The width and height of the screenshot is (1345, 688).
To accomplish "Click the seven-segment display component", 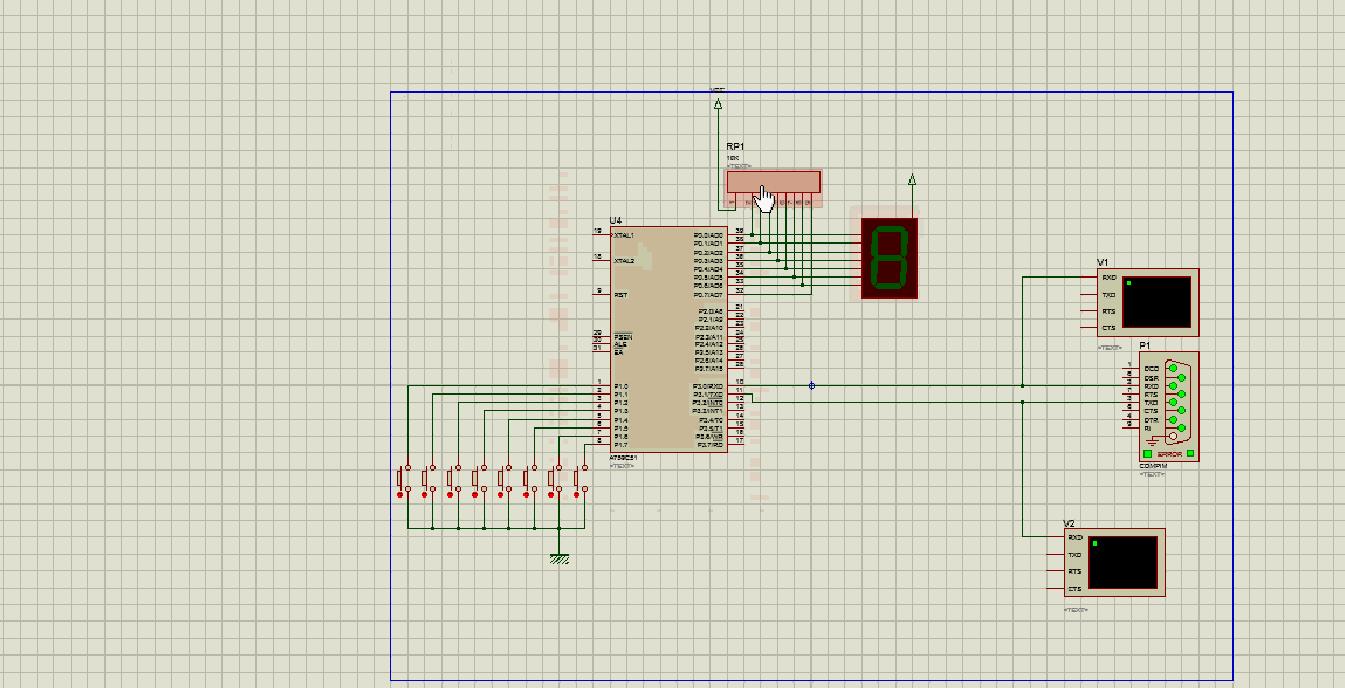I will point(889,258).
